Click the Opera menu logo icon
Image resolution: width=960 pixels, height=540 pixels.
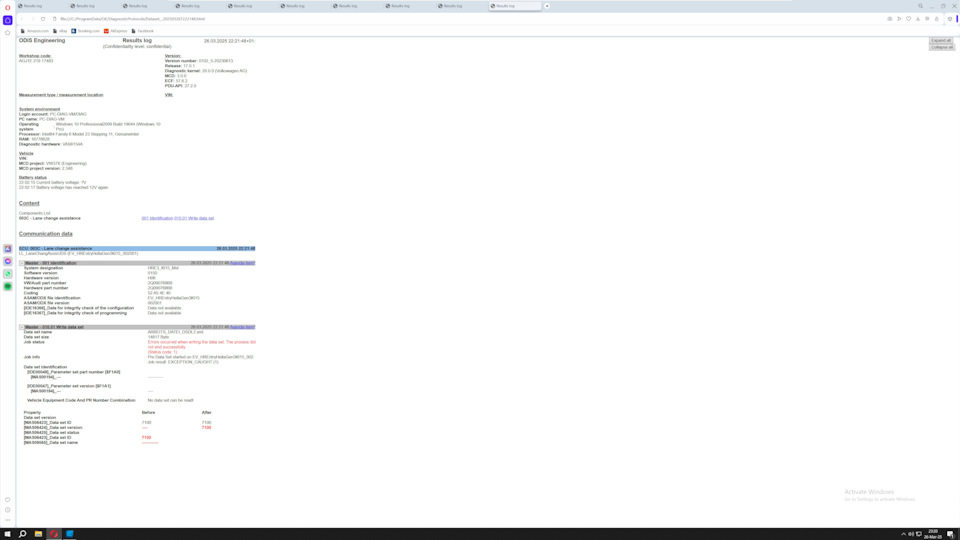pos(8,7)
